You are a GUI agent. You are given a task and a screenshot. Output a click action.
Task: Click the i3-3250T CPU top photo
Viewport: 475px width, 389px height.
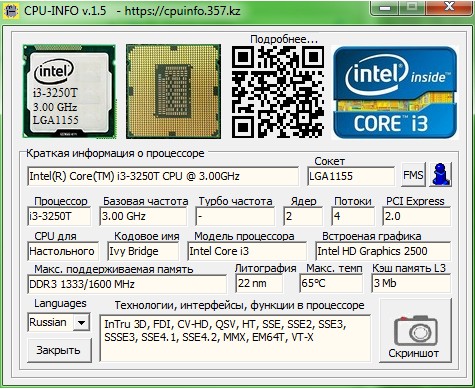pos(69,91)
